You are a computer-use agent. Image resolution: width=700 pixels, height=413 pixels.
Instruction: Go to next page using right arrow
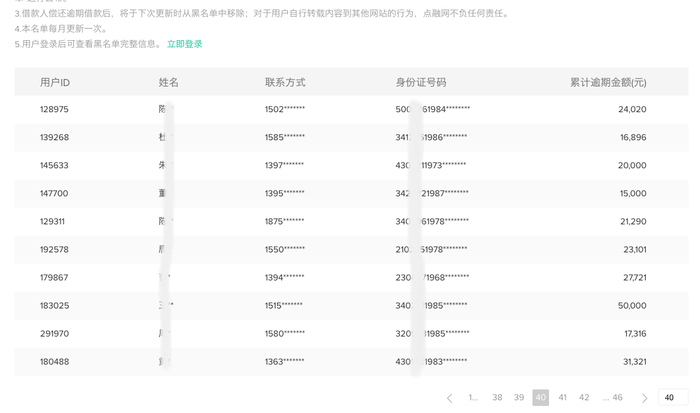(644, 398)
